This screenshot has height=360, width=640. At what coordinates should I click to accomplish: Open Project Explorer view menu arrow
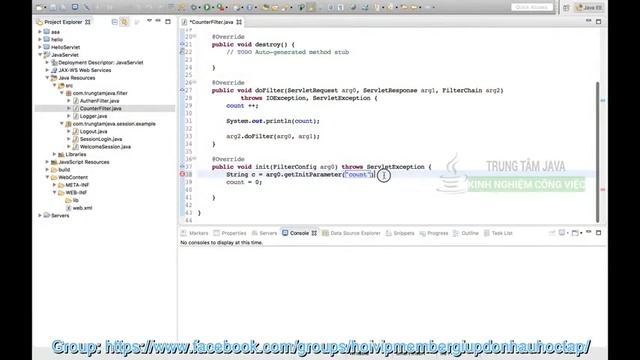(x=149, y=21)
